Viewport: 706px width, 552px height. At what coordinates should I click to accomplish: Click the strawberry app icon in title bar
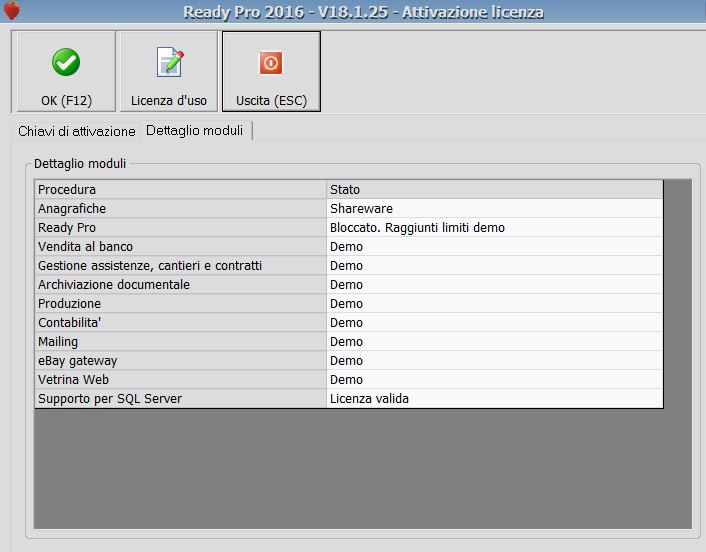(11, 10)
